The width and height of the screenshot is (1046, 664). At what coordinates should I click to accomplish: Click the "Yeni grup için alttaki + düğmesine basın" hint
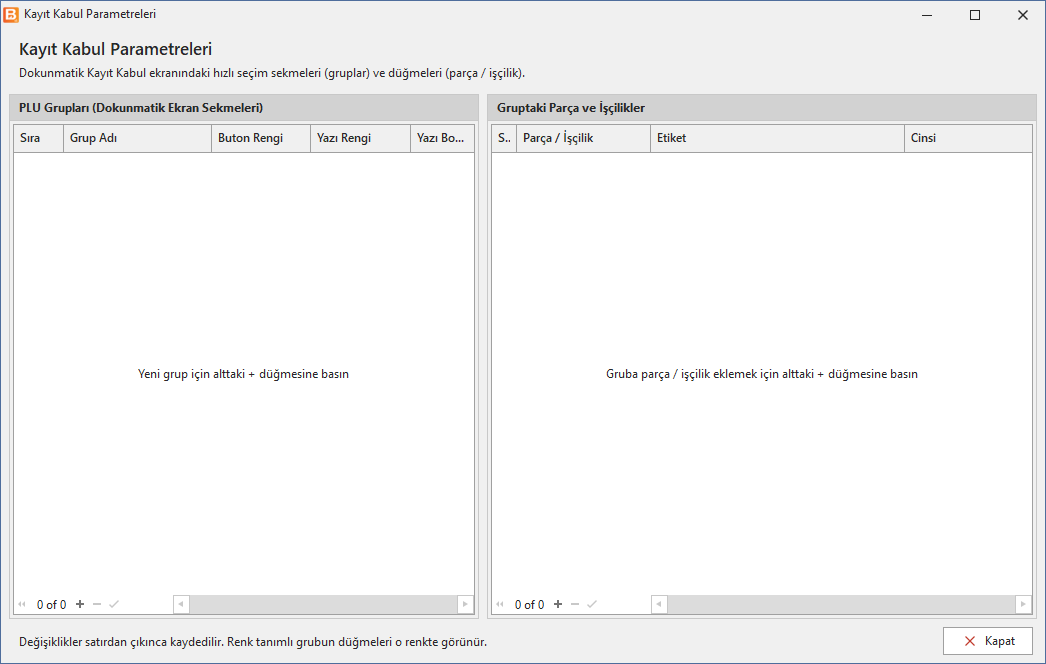click(243, 374)
